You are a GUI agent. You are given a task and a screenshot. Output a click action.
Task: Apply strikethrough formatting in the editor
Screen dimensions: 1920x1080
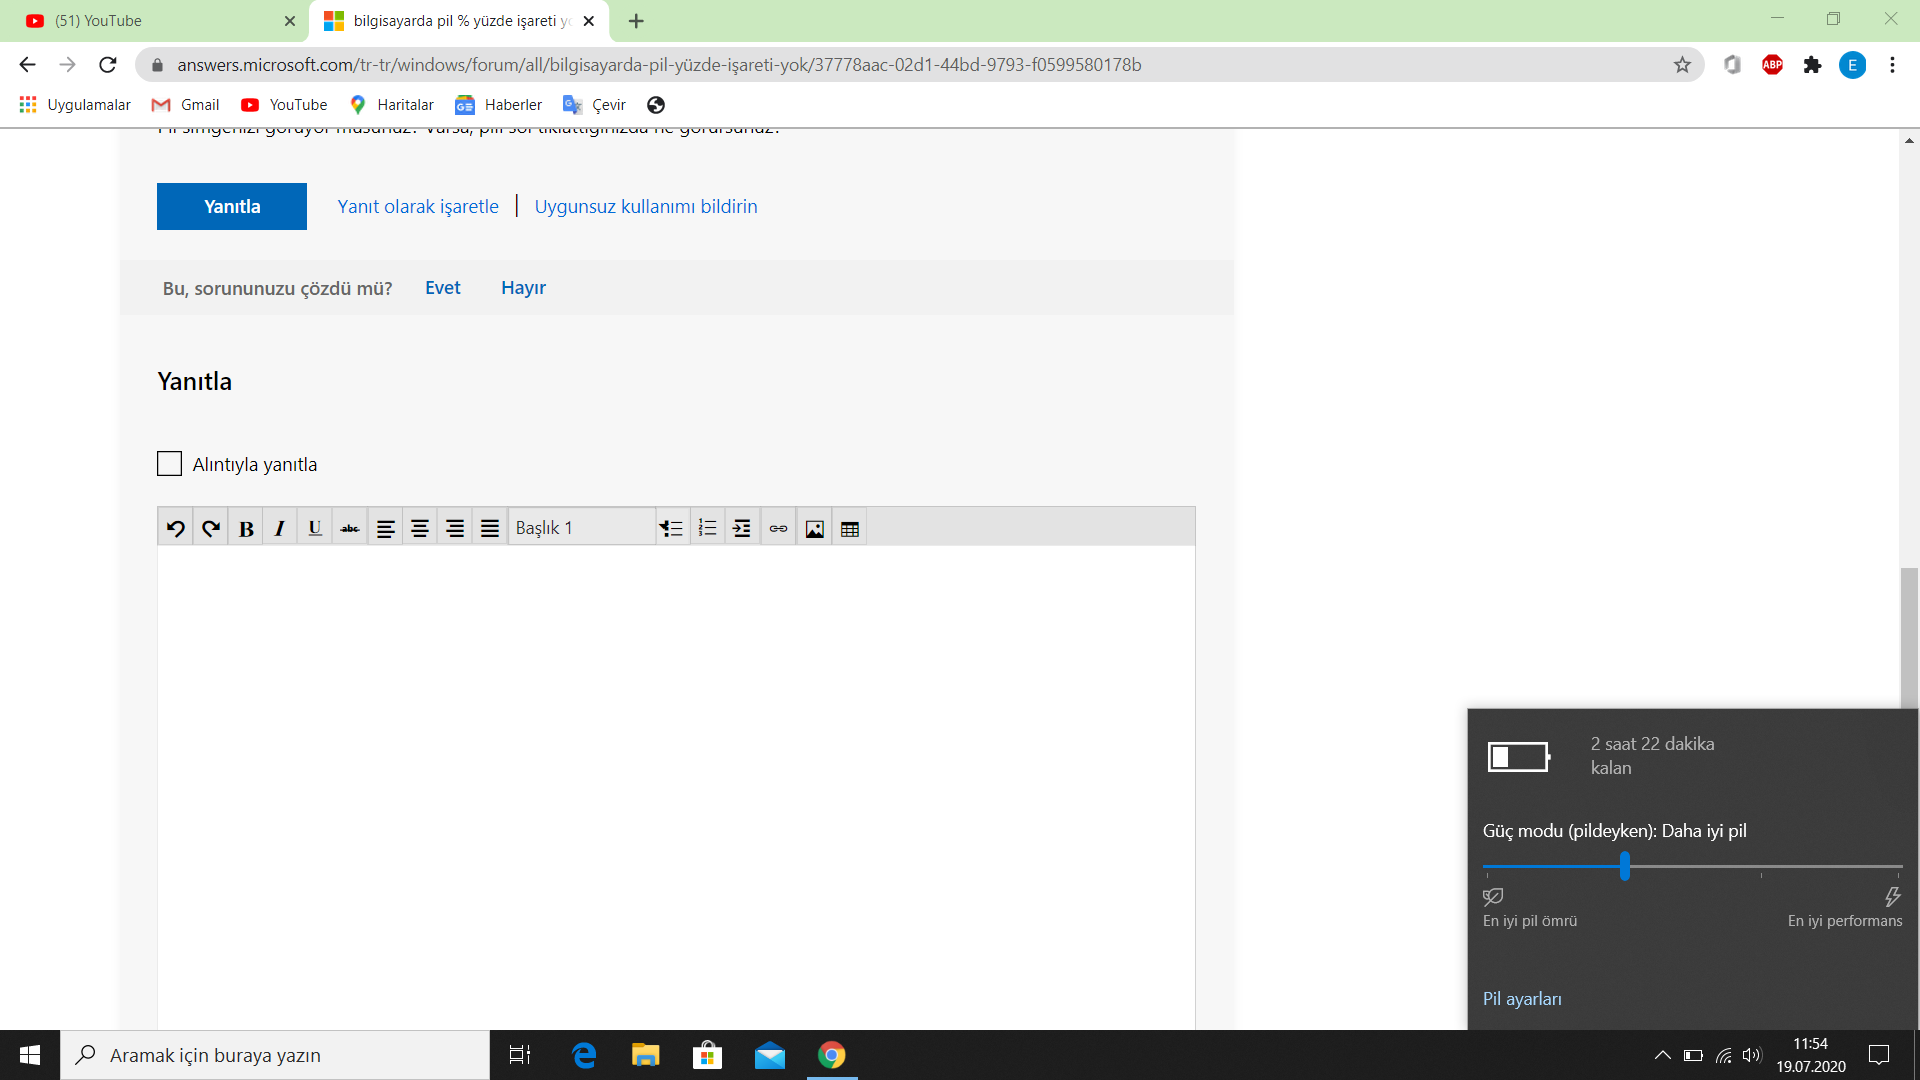pos(350,528)
